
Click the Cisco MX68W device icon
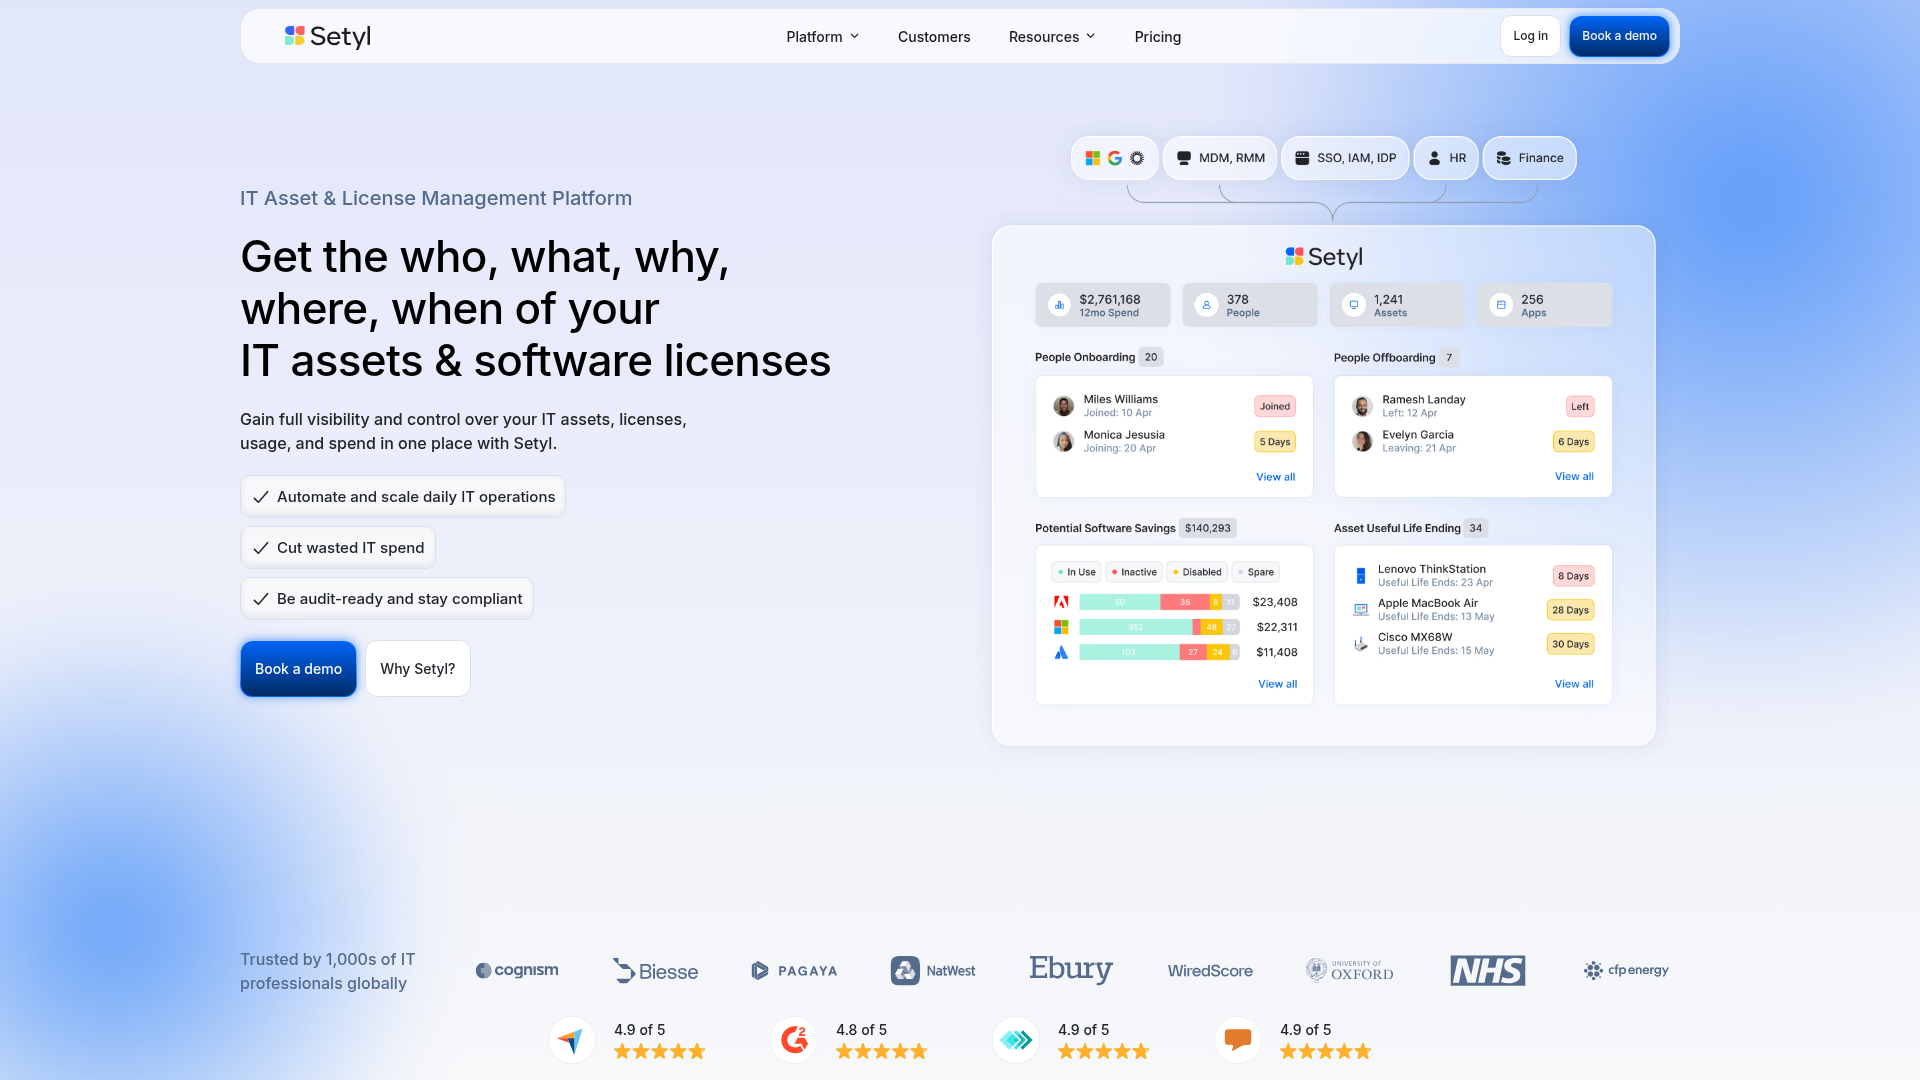[1360, 644]
